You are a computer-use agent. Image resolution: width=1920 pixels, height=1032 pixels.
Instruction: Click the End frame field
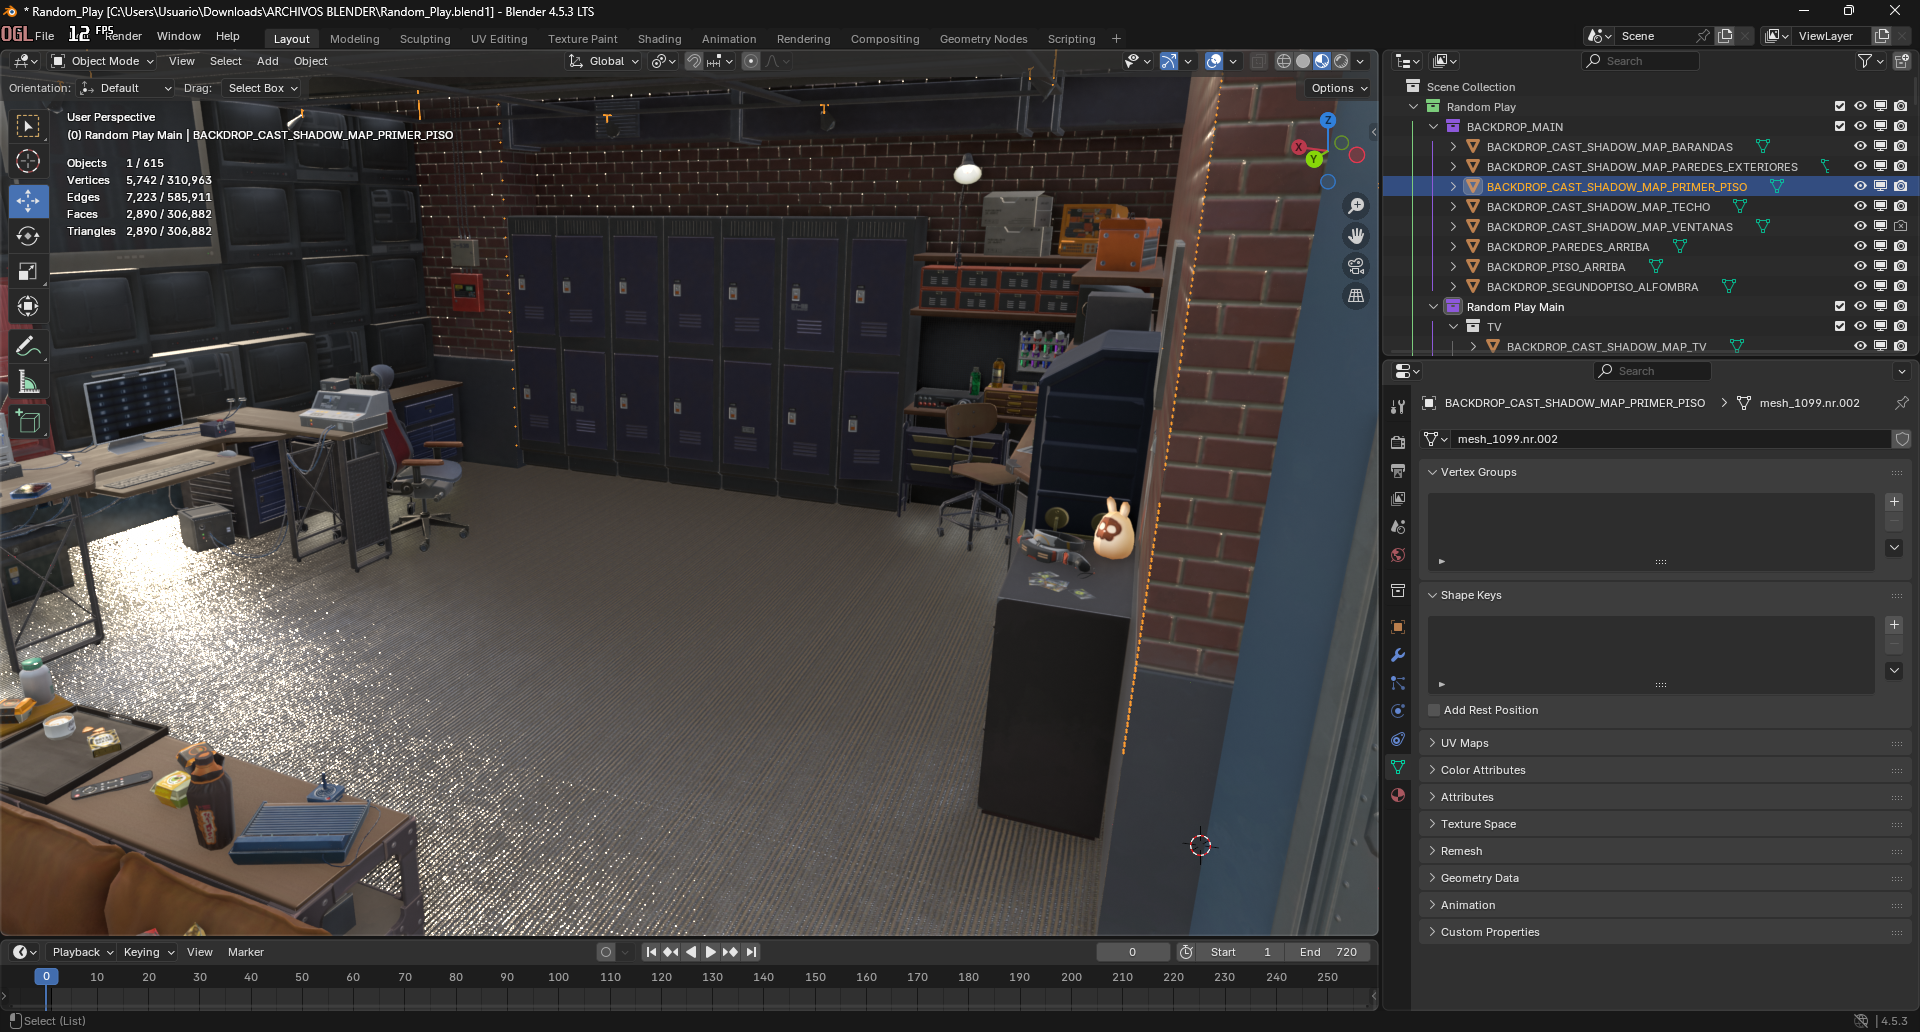(1328, 952)
